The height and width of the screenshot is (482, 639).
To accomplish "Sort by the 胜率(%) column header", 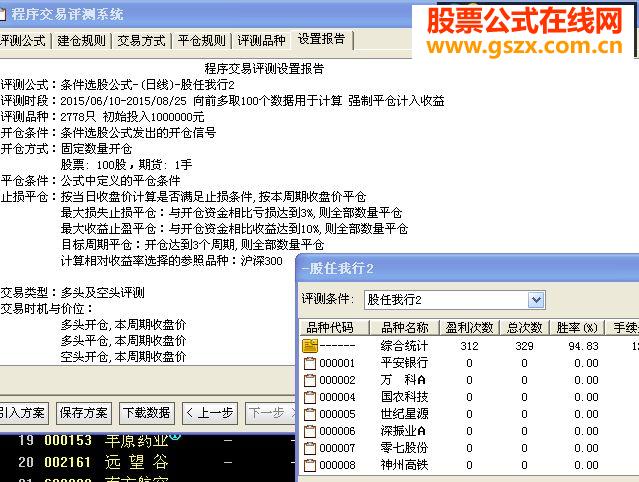I will (x=577, y=328).
